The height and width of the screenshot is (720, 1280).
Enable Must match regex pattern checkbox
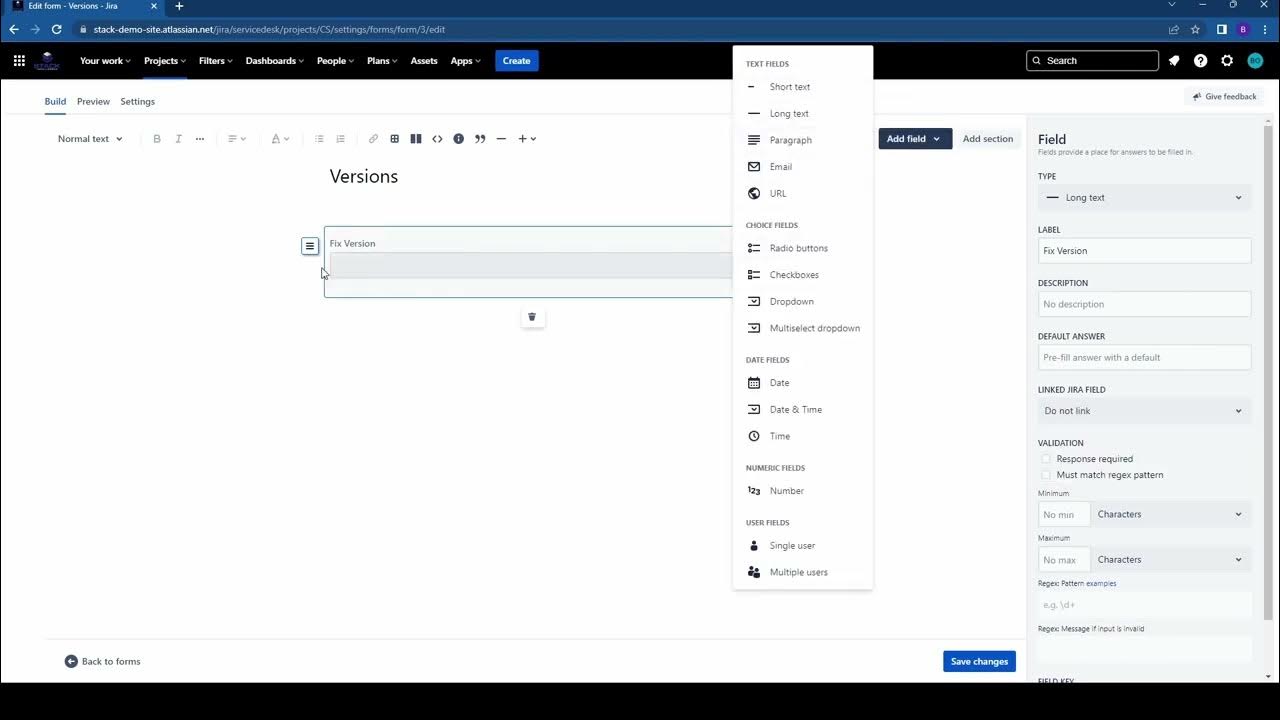coord(1046,475)
